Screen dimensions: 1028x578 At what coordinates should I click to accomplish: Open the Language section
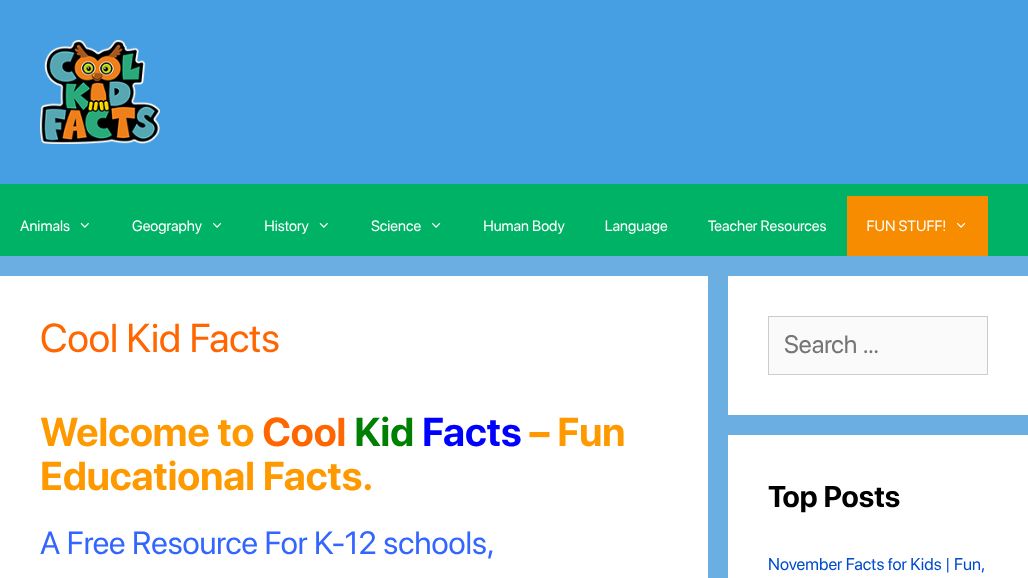tap(636, 226)
